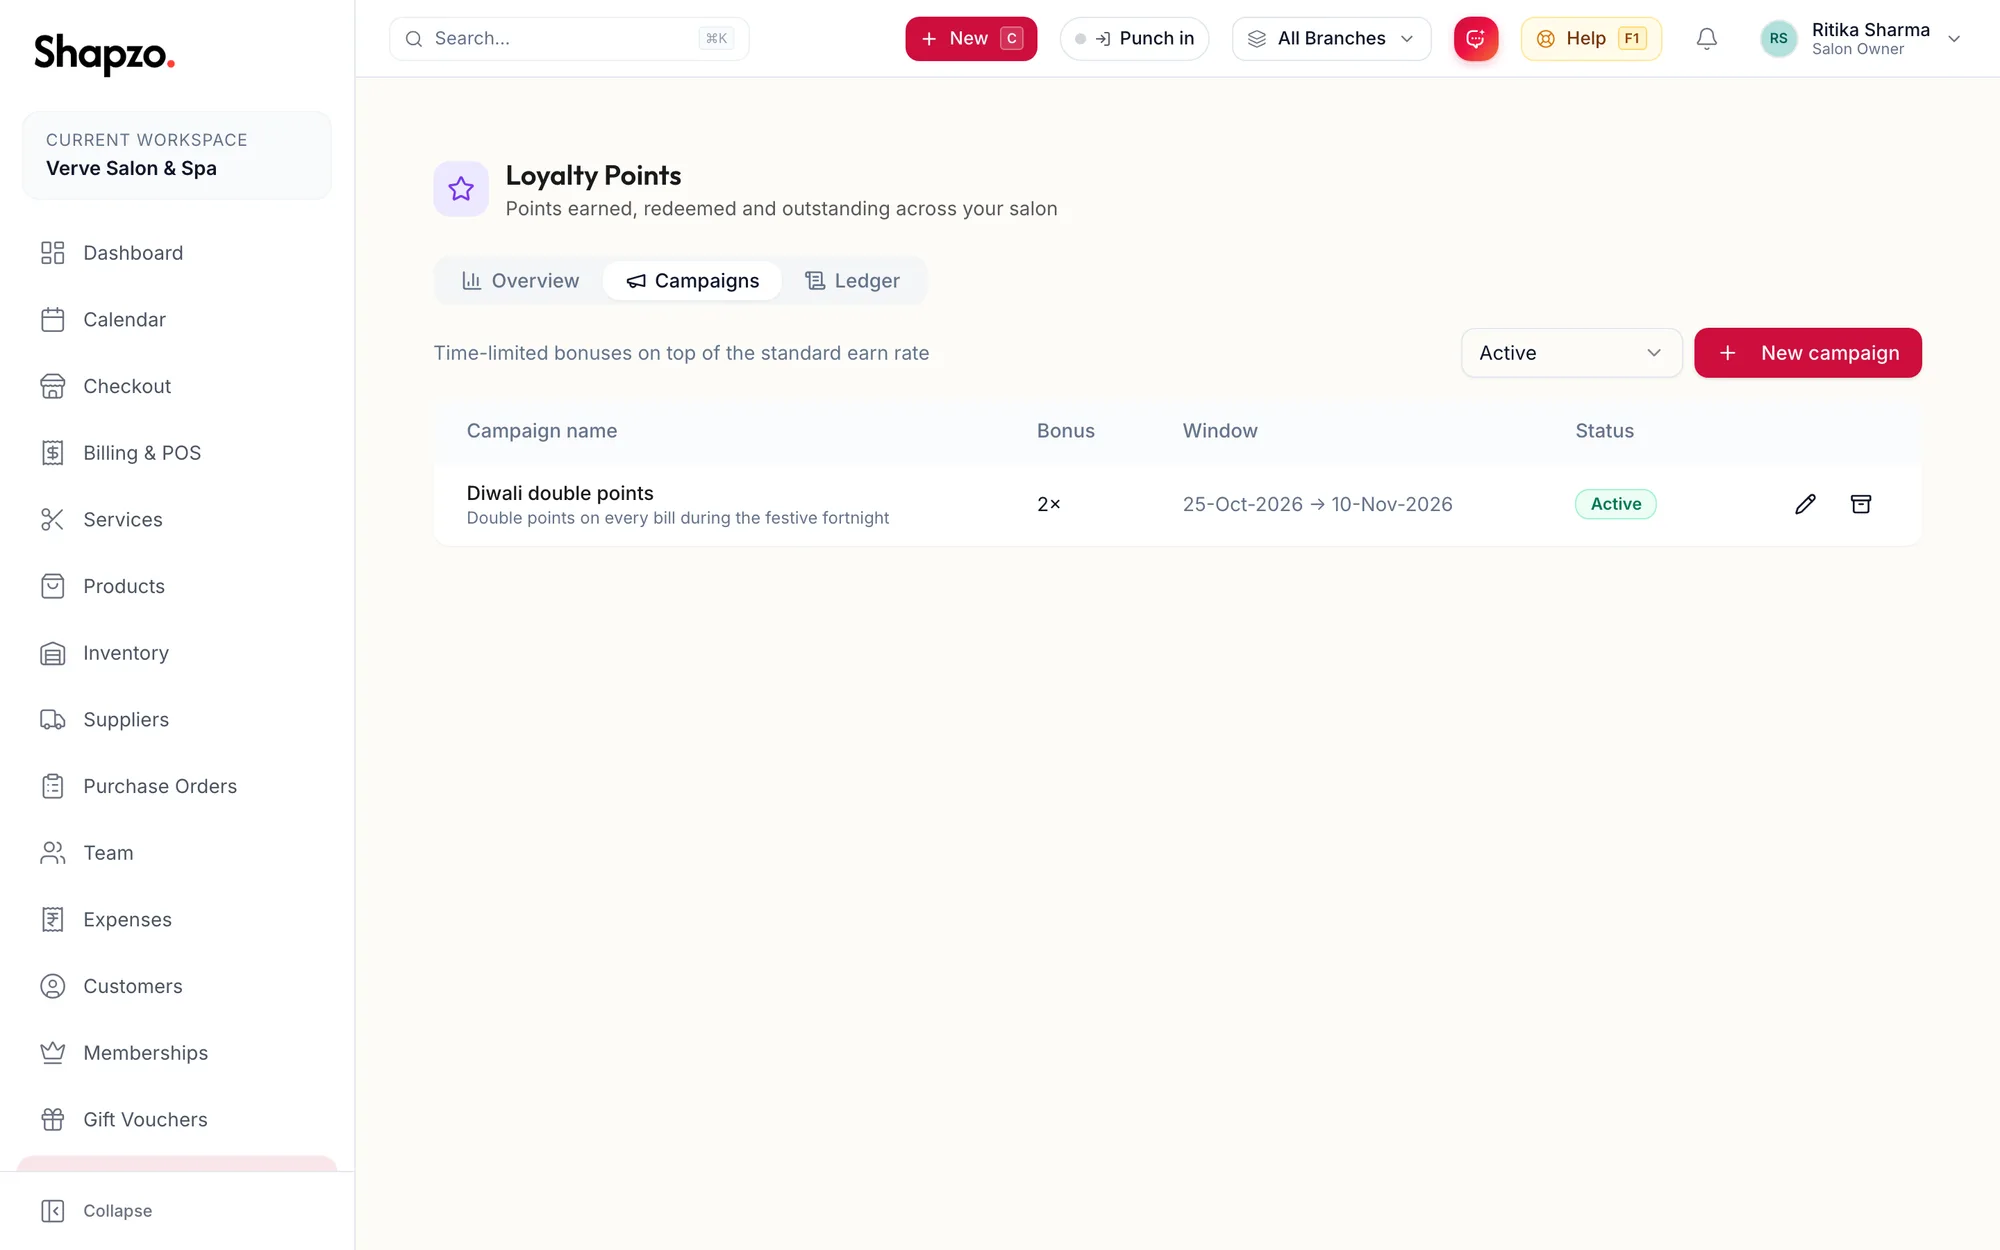Open the red chat feedback icon
This screenshot has width=2000, height=1250.
point(1476,39)
